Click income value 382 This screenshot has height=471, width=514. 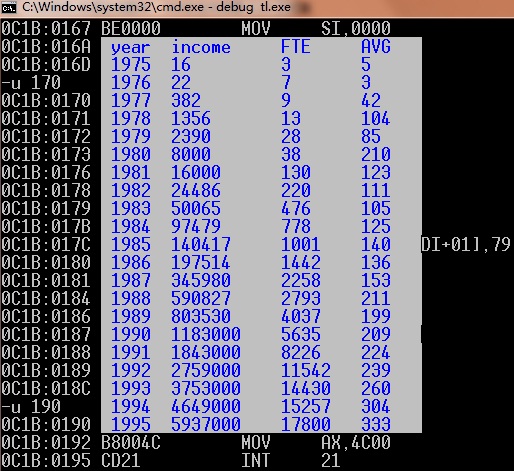186,100
